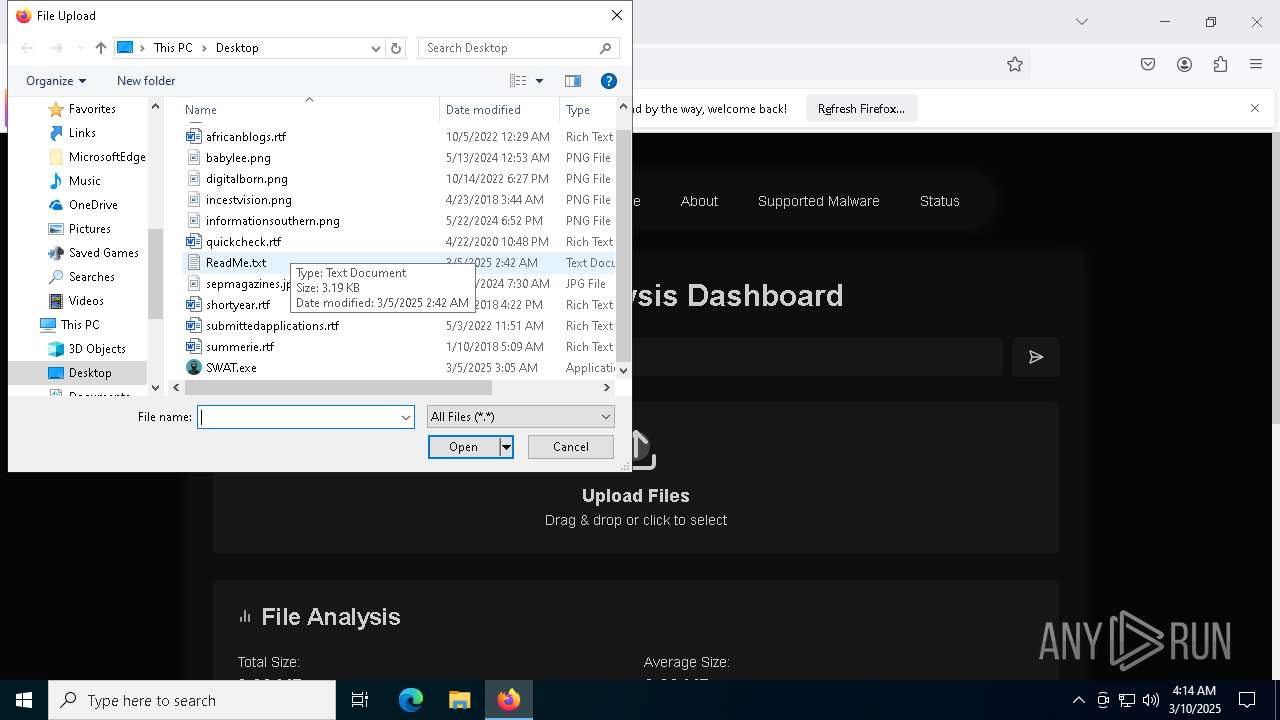
Task: Select SWAT.exe application file
Action: click(231, 368)
